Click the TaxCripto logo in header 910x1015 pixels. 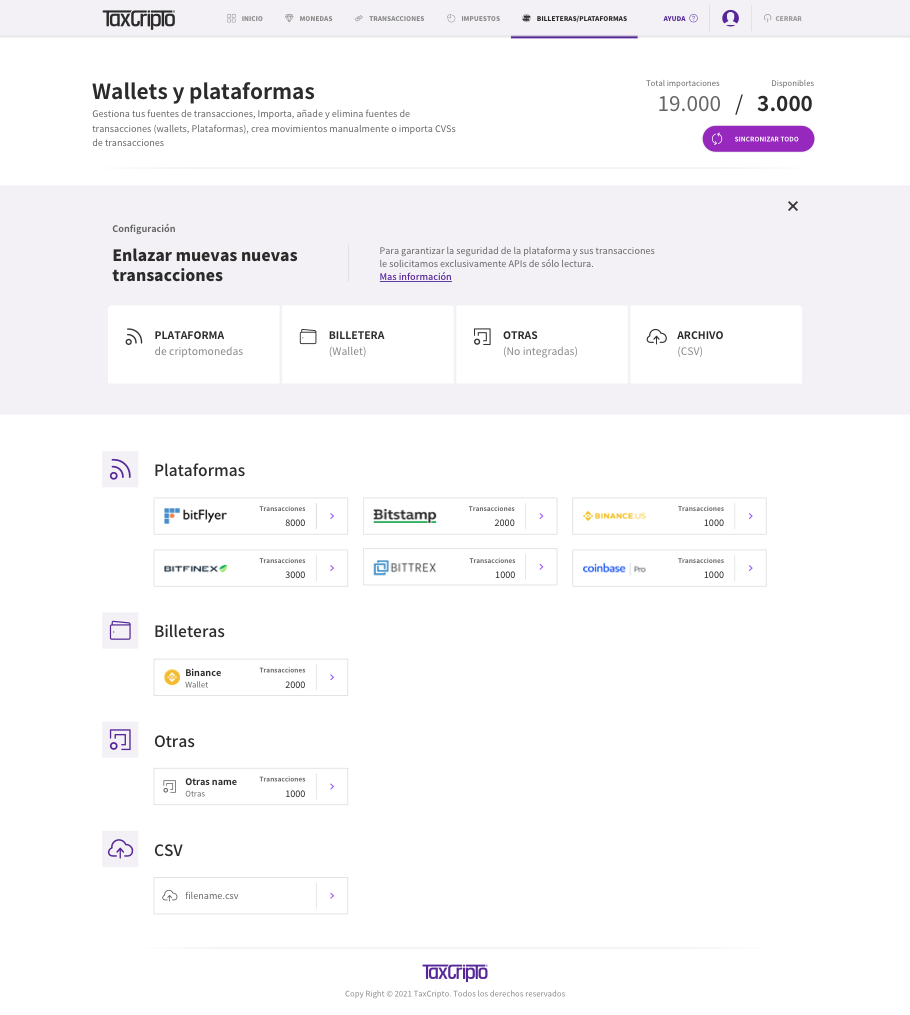[x=138, y=18]
